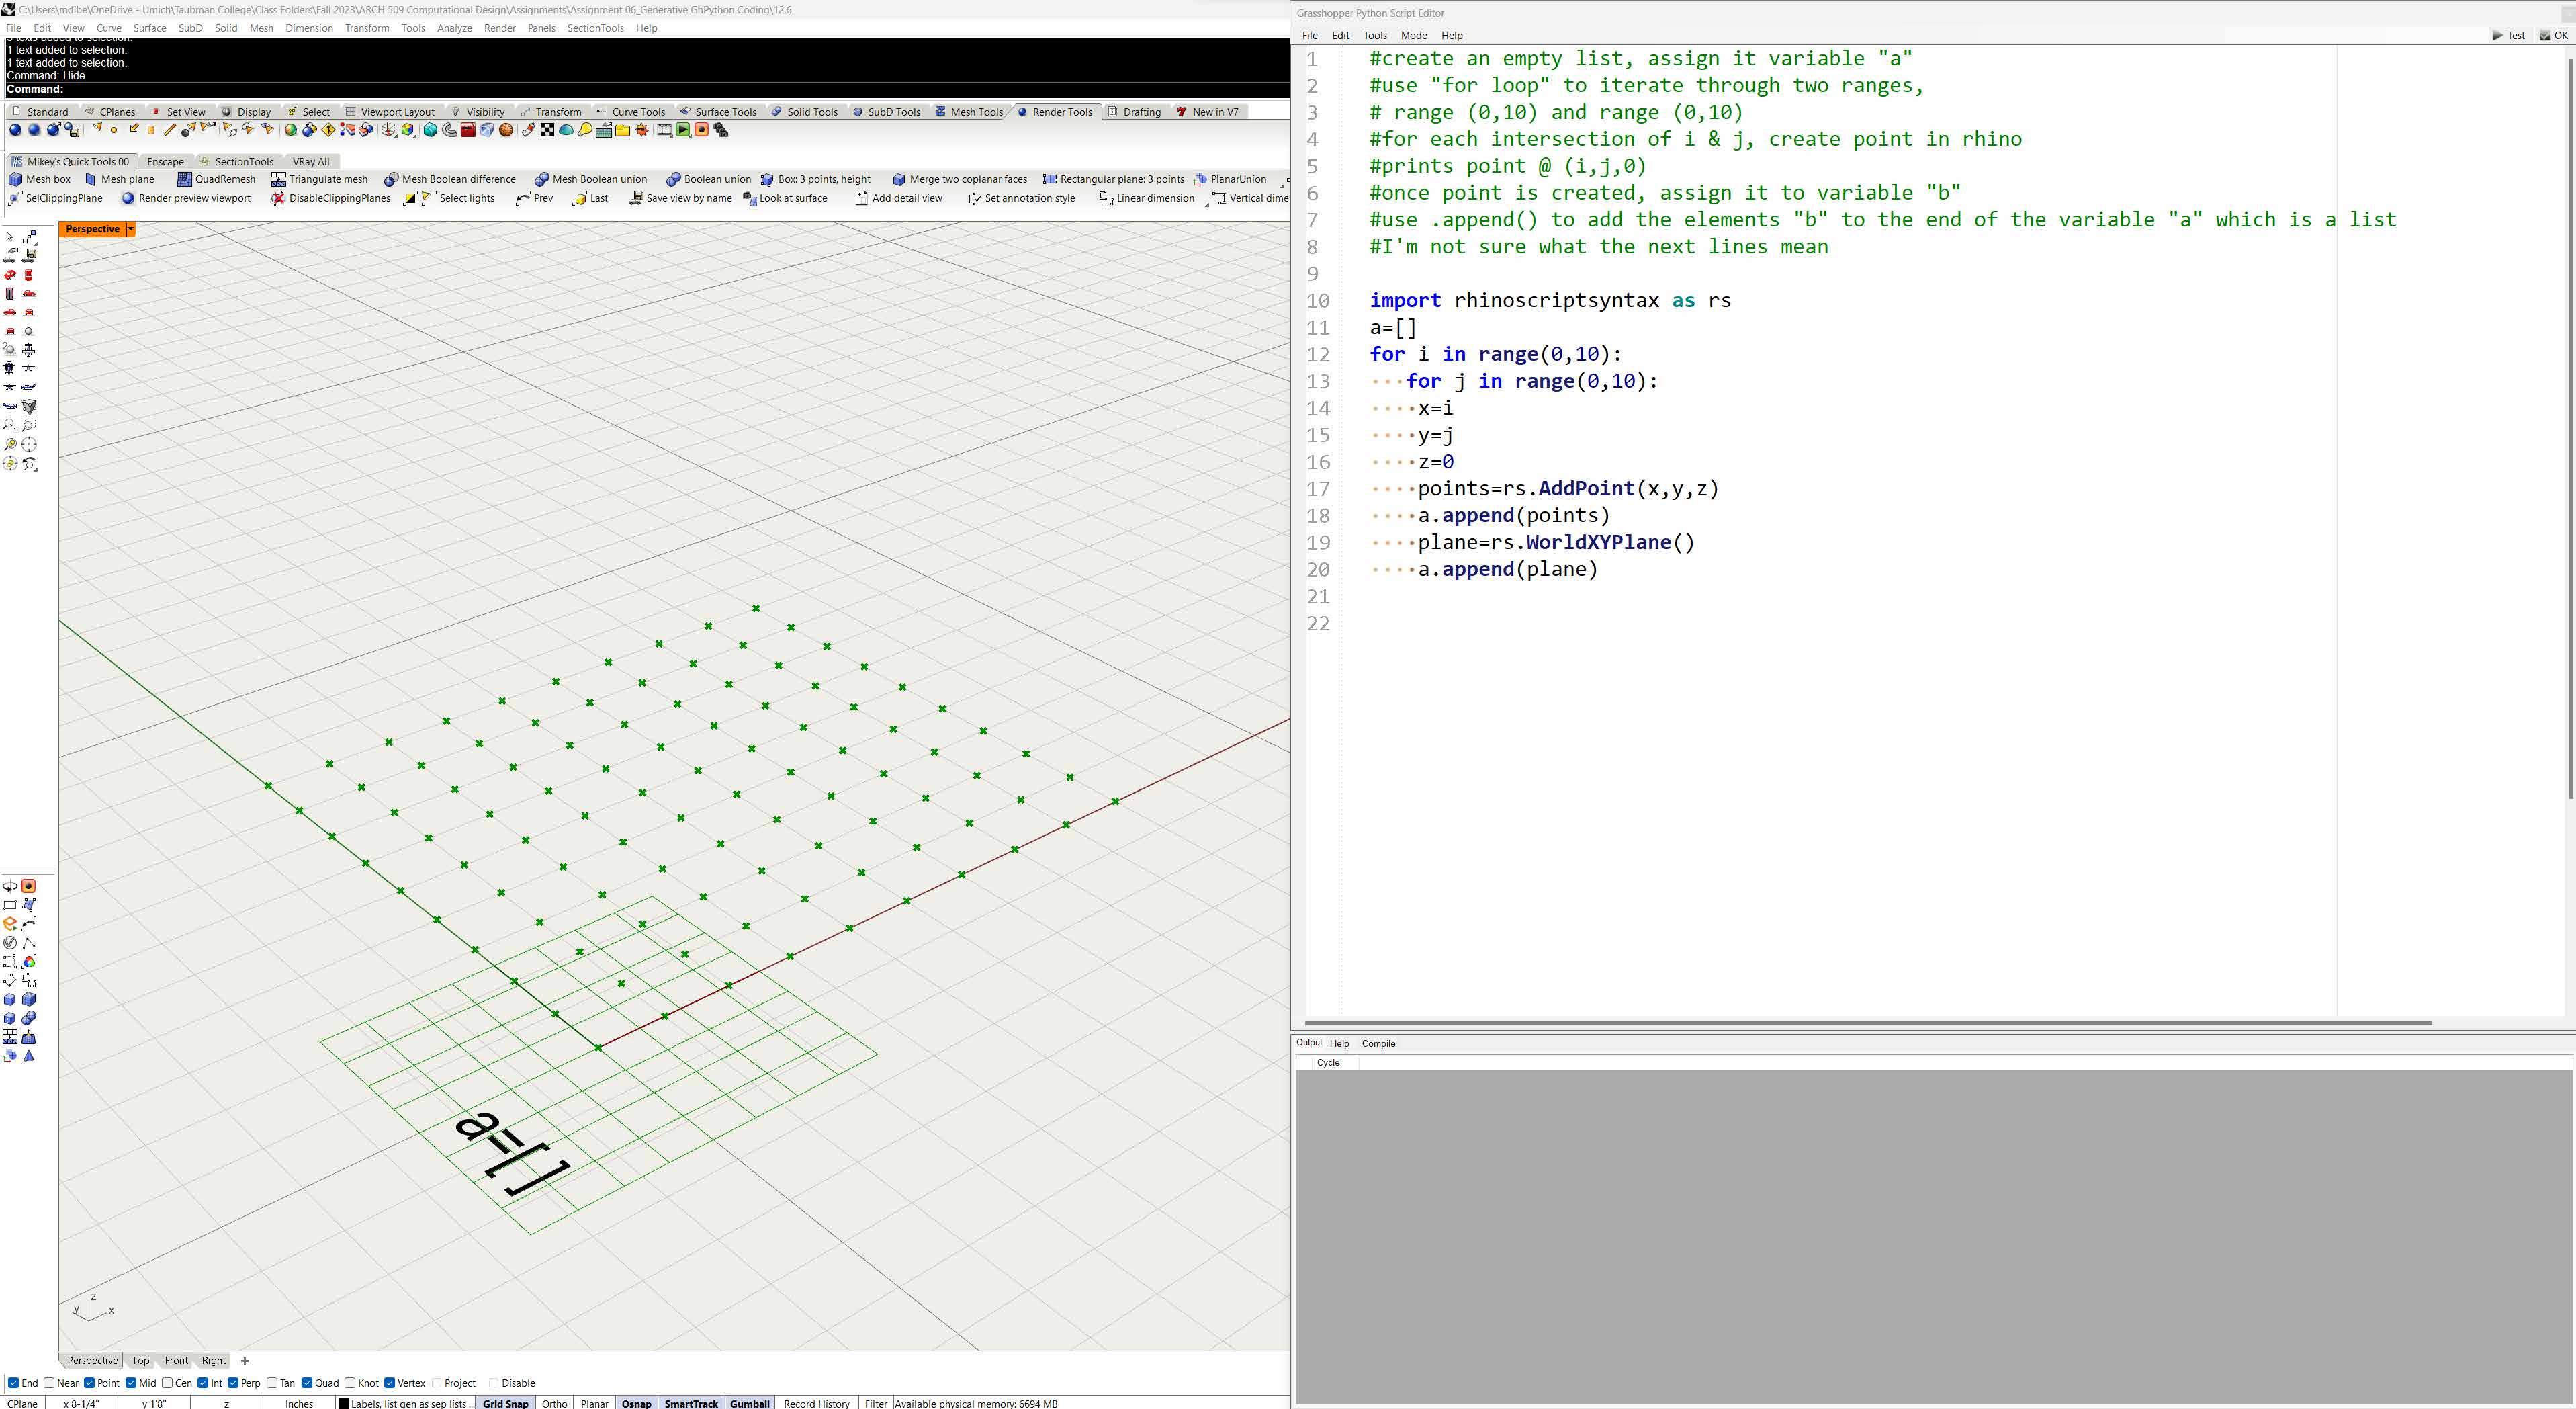
Task: Click the Save view by name icon
Action: (635, 198)
